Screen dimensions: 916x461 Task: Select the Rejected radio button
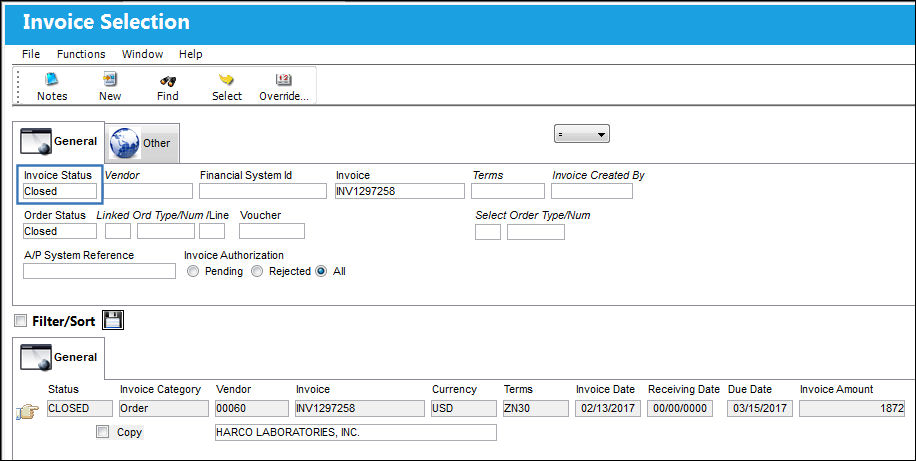257,271
